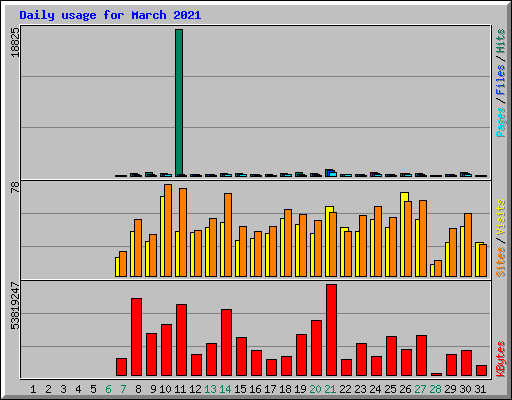
Task: Click the day 3 axis label
Action: [x=63, y=389]
